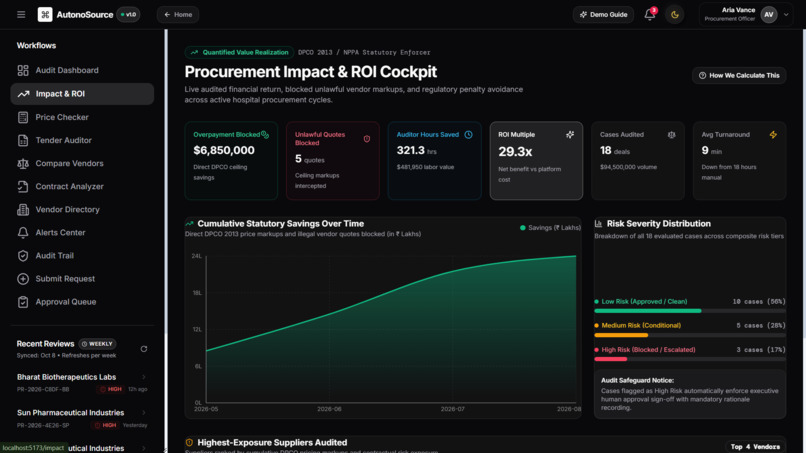This screenshot has height=453, width=806.
Task: Click the Approval Queue clipboard icon
Action: [23, 302]
